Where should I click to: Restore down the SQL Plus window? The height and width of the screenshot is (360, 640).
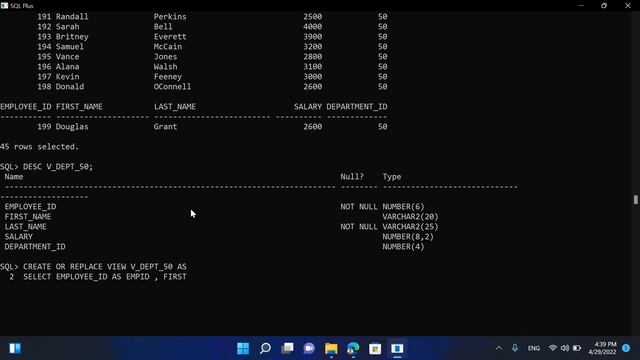pos(604,5)
